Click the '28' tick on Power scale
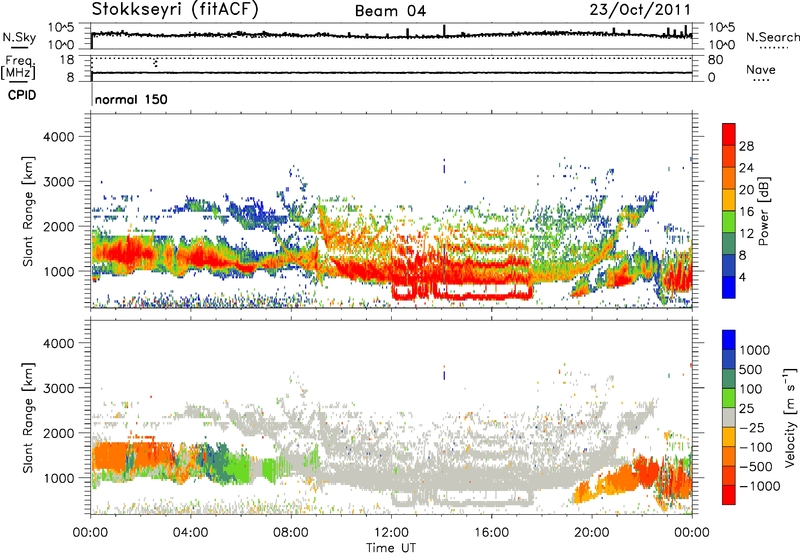 tap(746, 146)
